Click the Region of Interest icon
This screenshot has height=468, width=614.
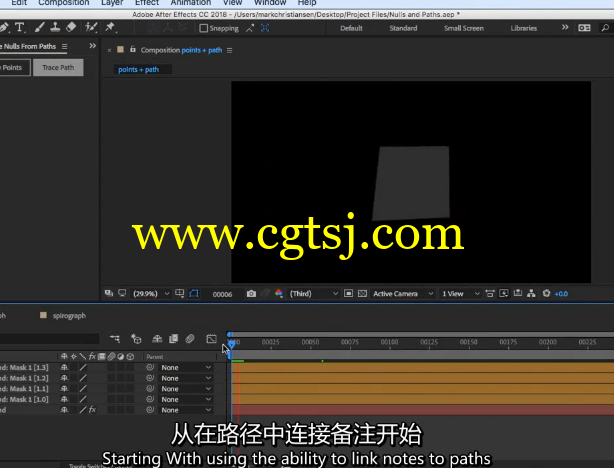click(348, 293)
